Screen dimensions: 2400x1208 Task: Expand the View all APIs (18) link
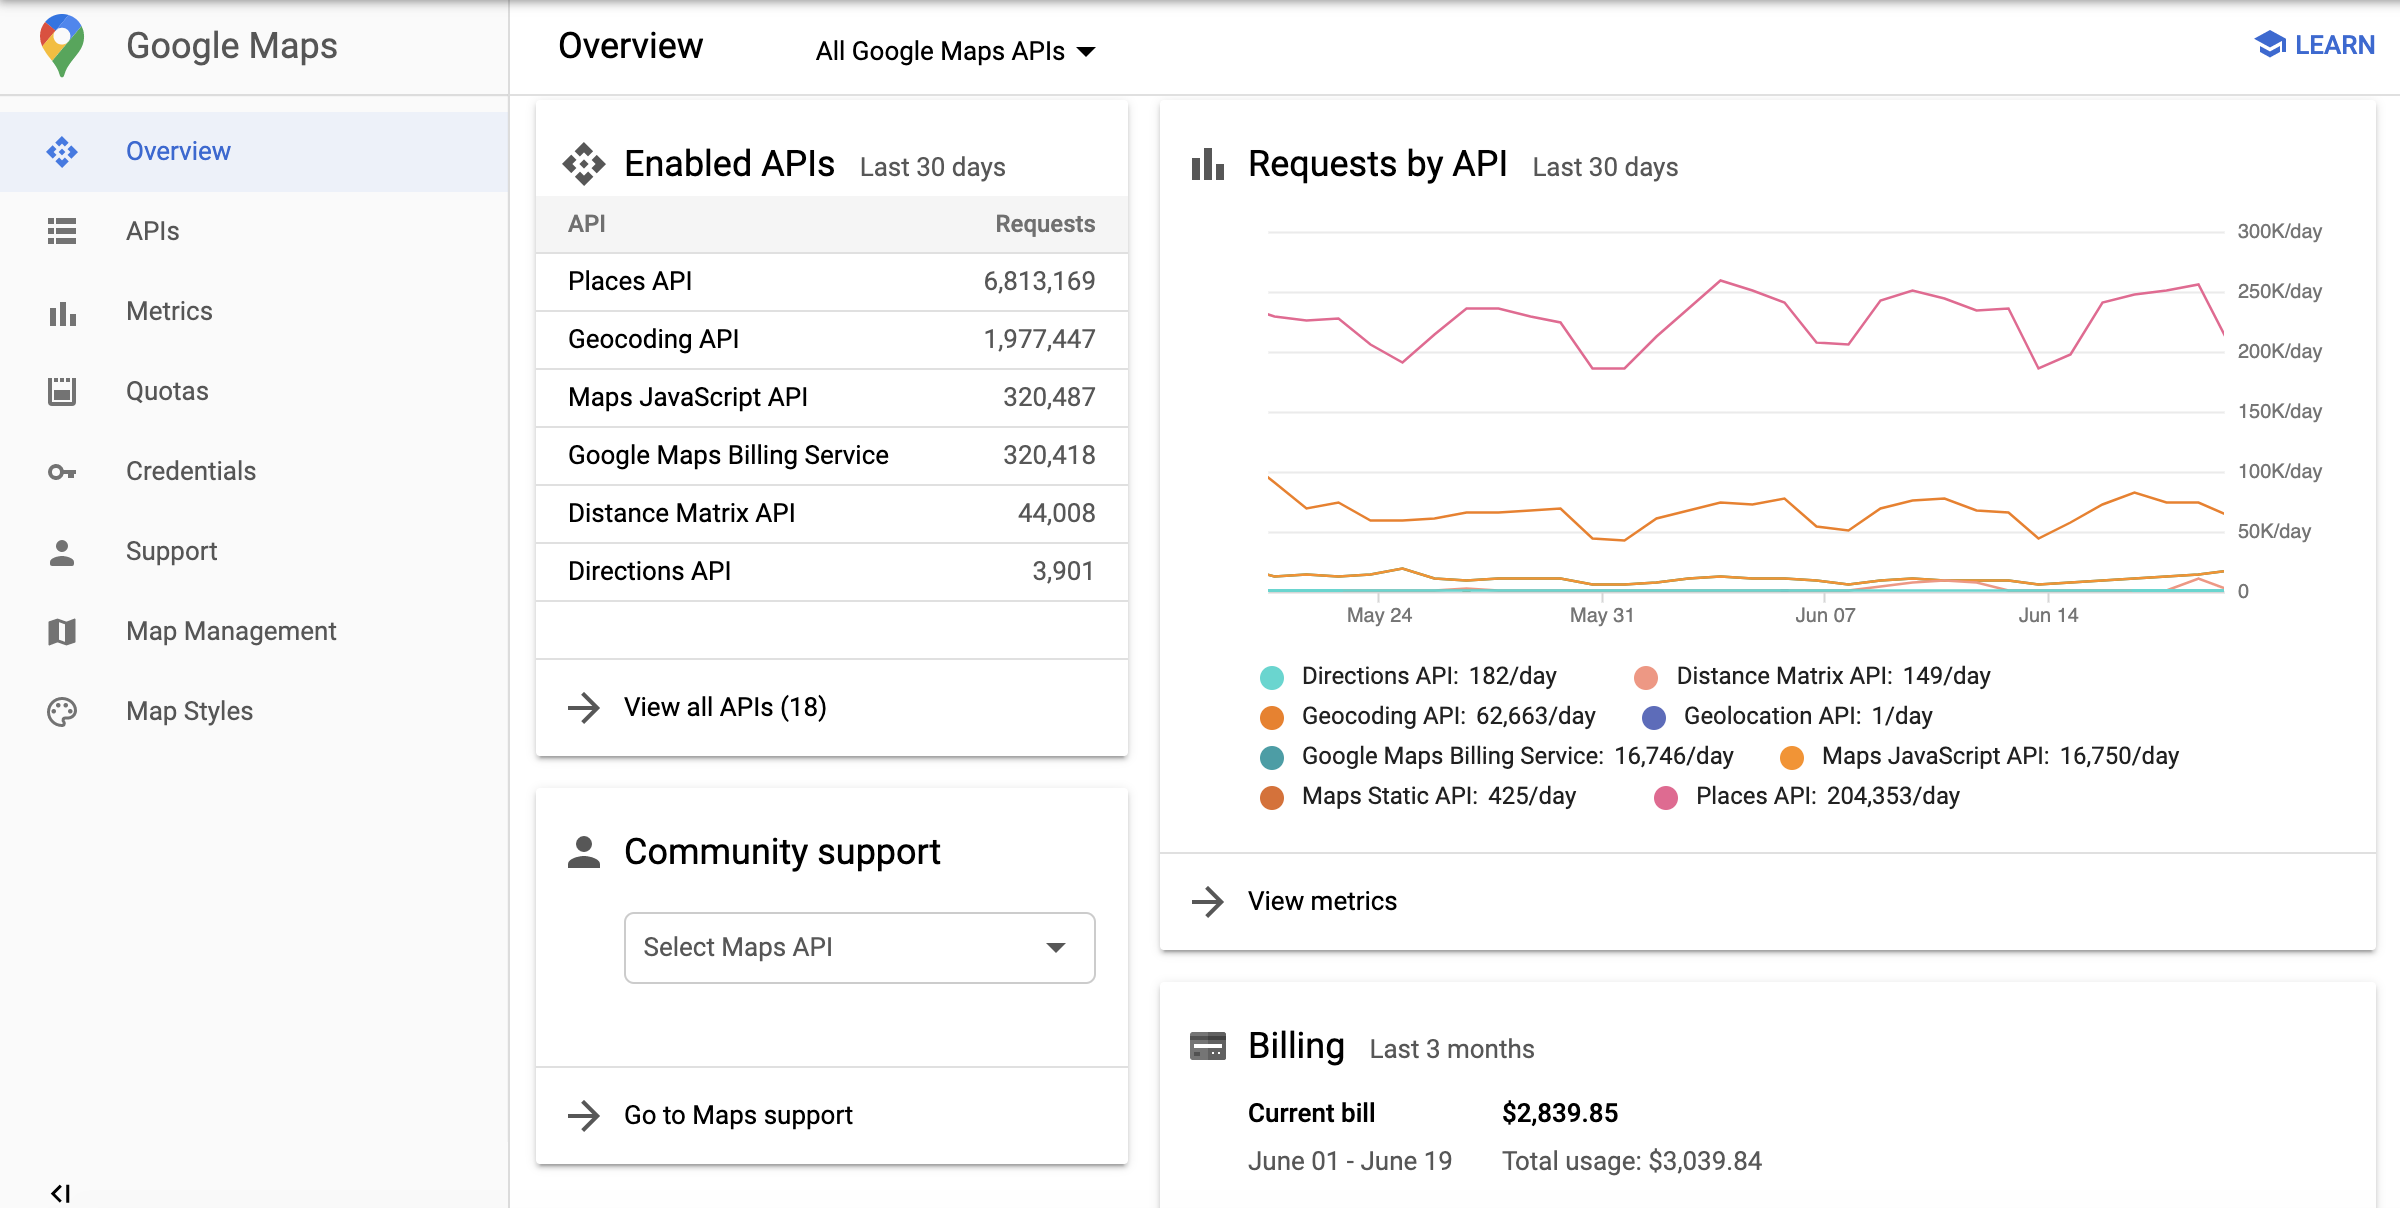722,707
